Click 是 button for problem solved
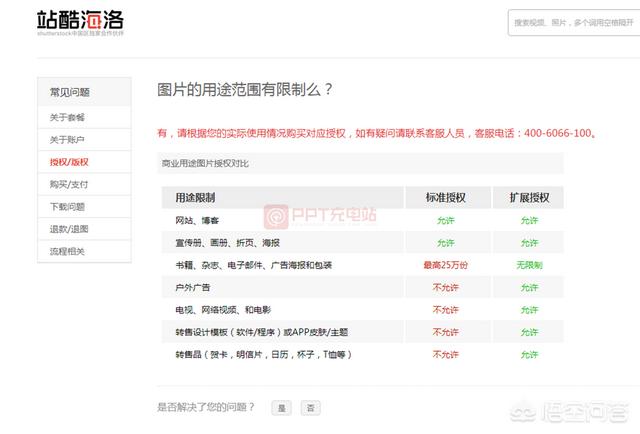 (282, 408)
